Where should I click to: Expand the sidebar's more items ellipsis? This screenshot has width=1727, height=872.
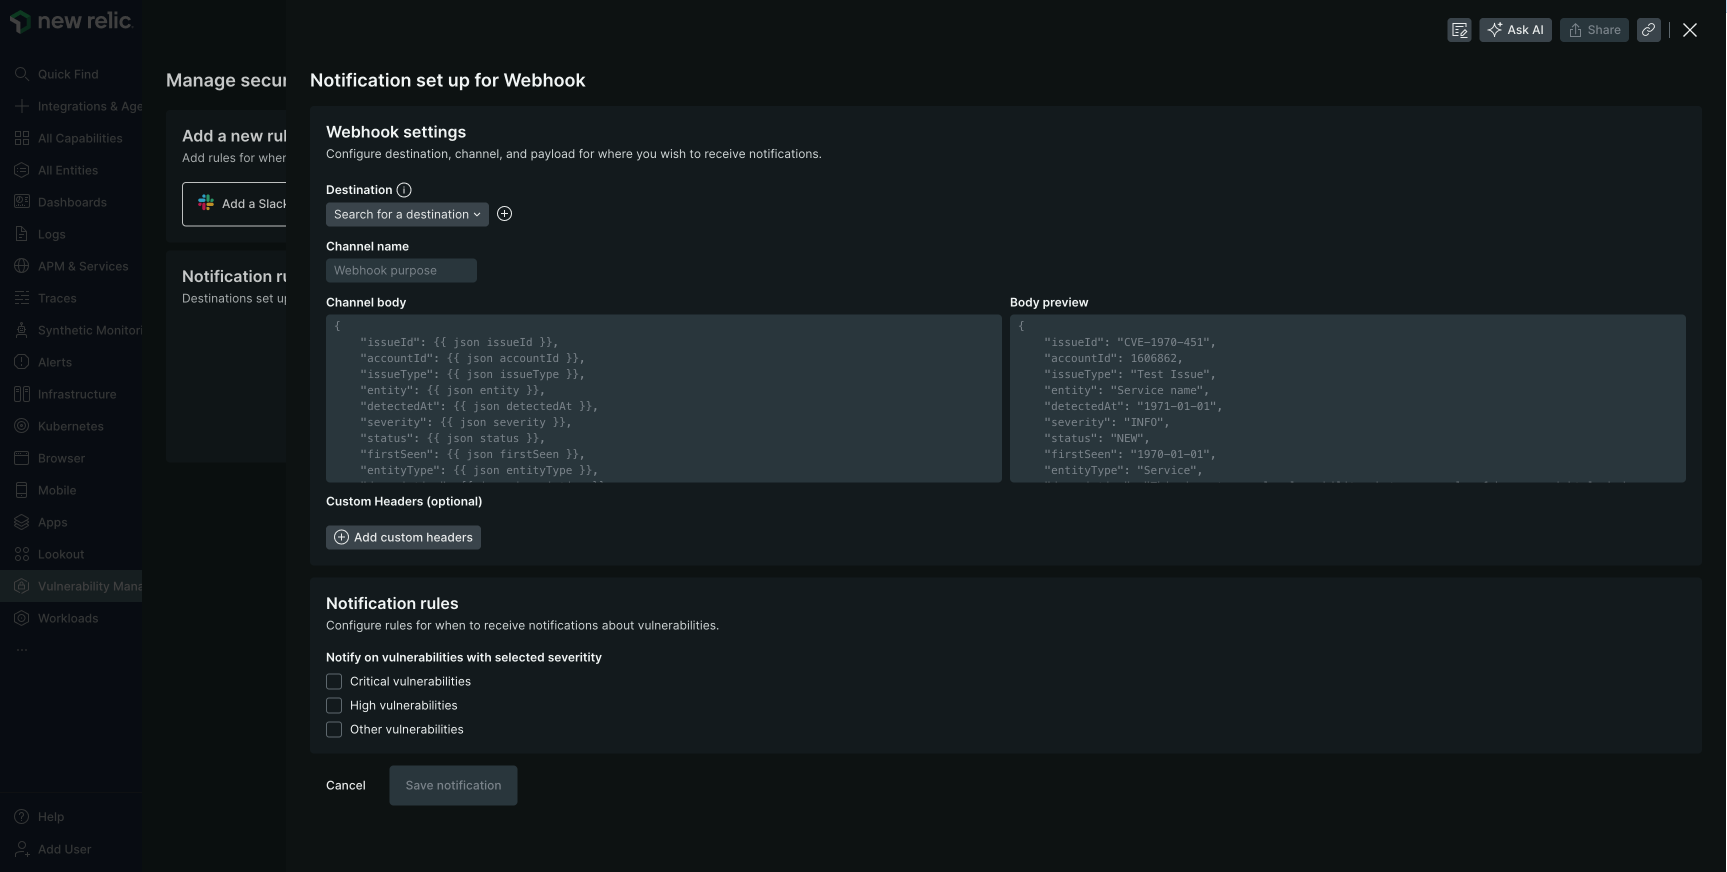(22, 650)
